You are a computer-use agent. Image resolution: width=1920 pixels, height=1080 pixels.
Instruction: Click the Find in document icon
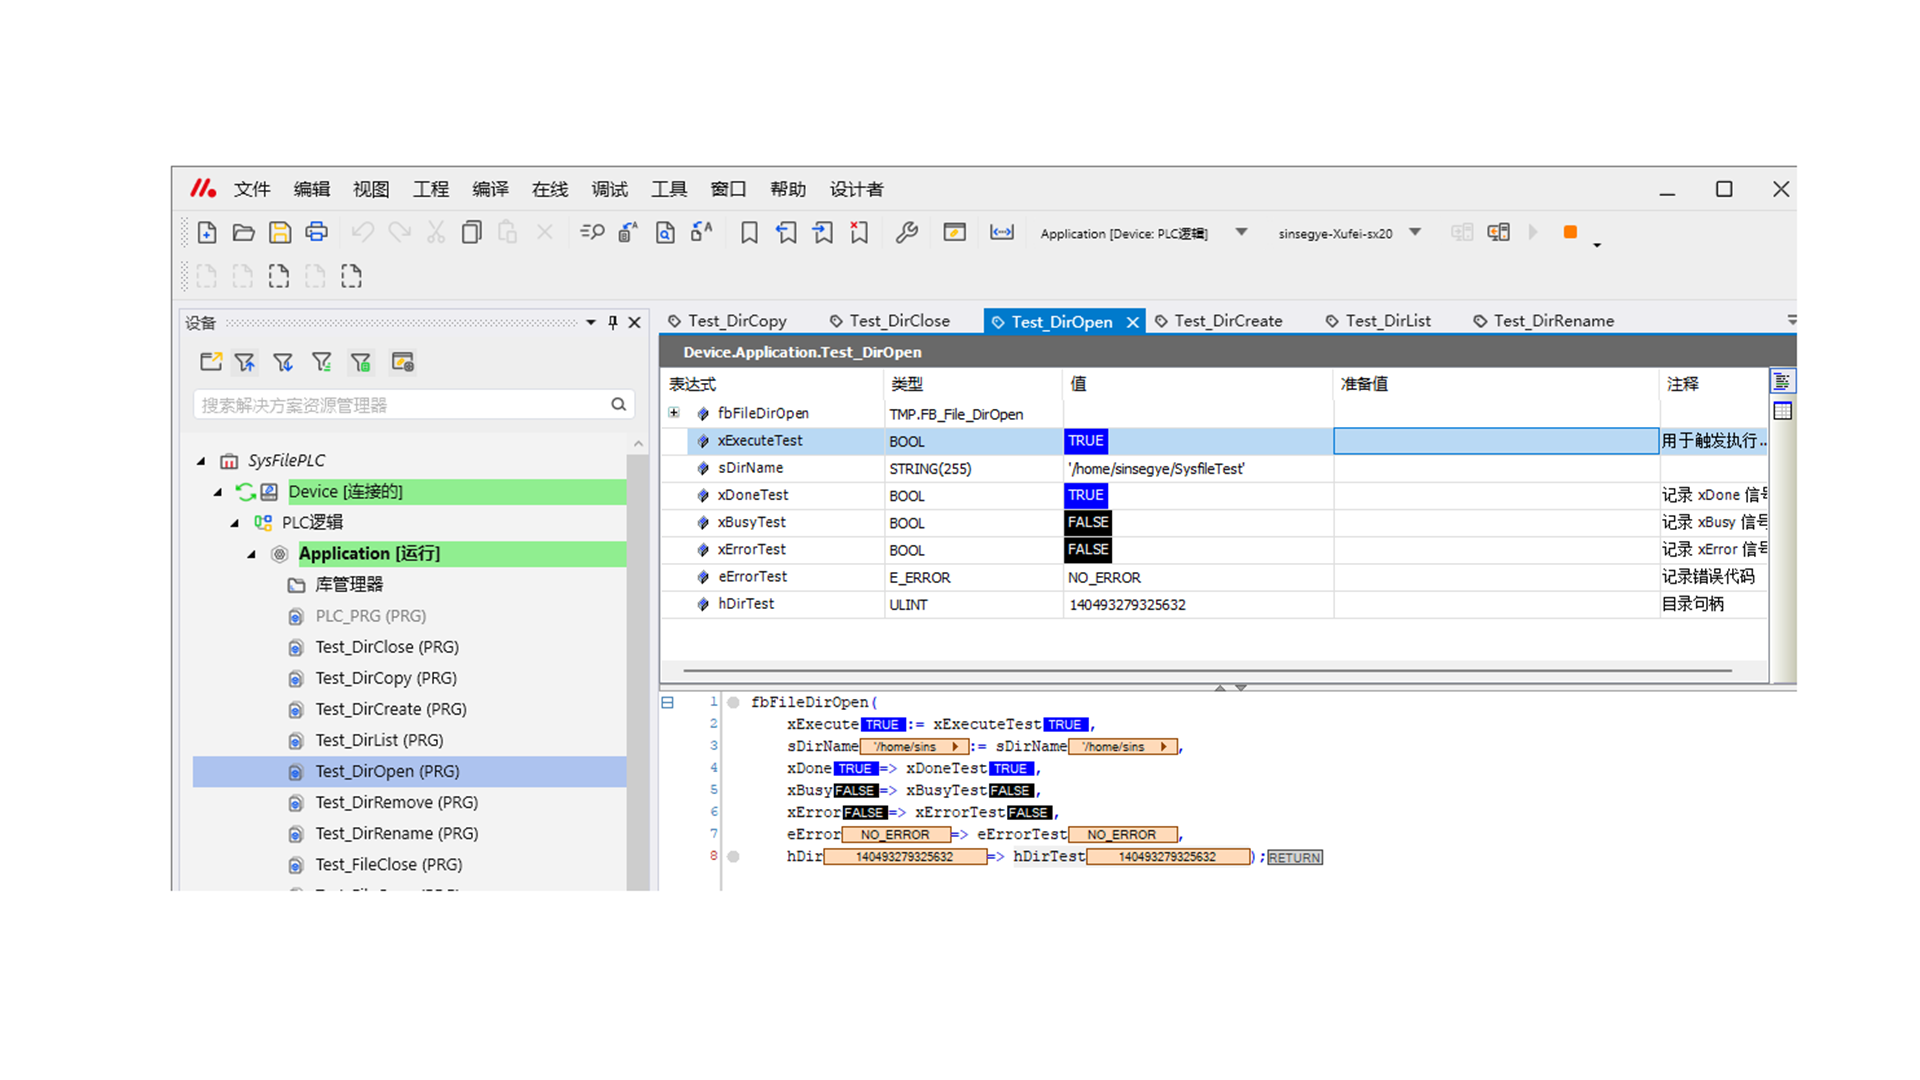click(665, 233)
